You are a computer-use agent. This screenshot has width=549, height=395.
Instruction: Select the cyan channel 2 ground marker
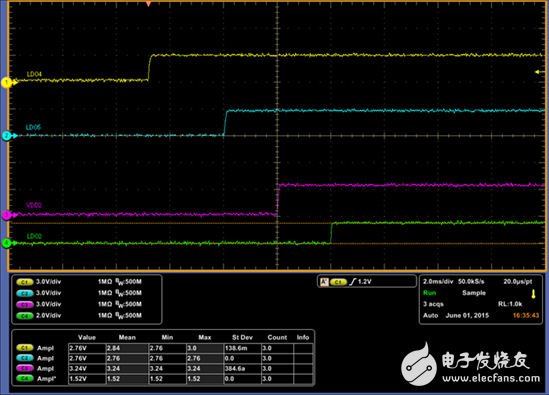coord(6,136)
